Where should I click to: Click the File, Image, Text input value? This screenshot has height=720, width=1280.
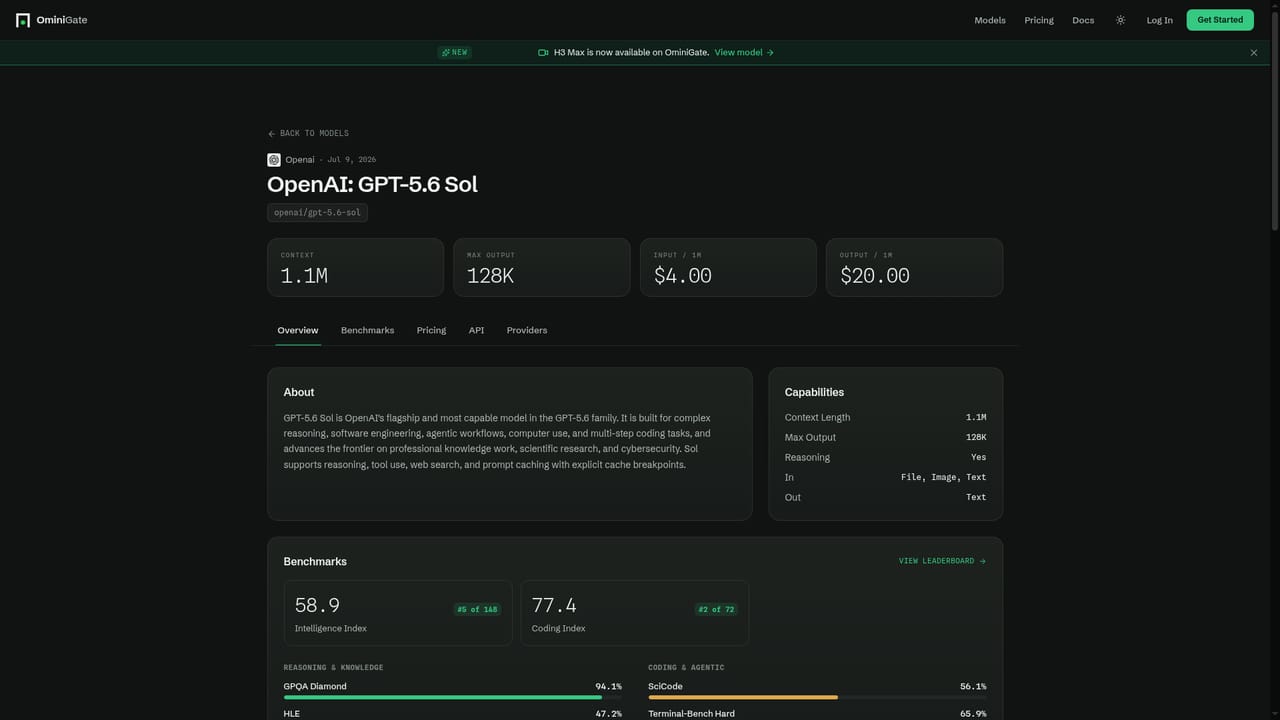pyautogui.click(x=943, y=477)
